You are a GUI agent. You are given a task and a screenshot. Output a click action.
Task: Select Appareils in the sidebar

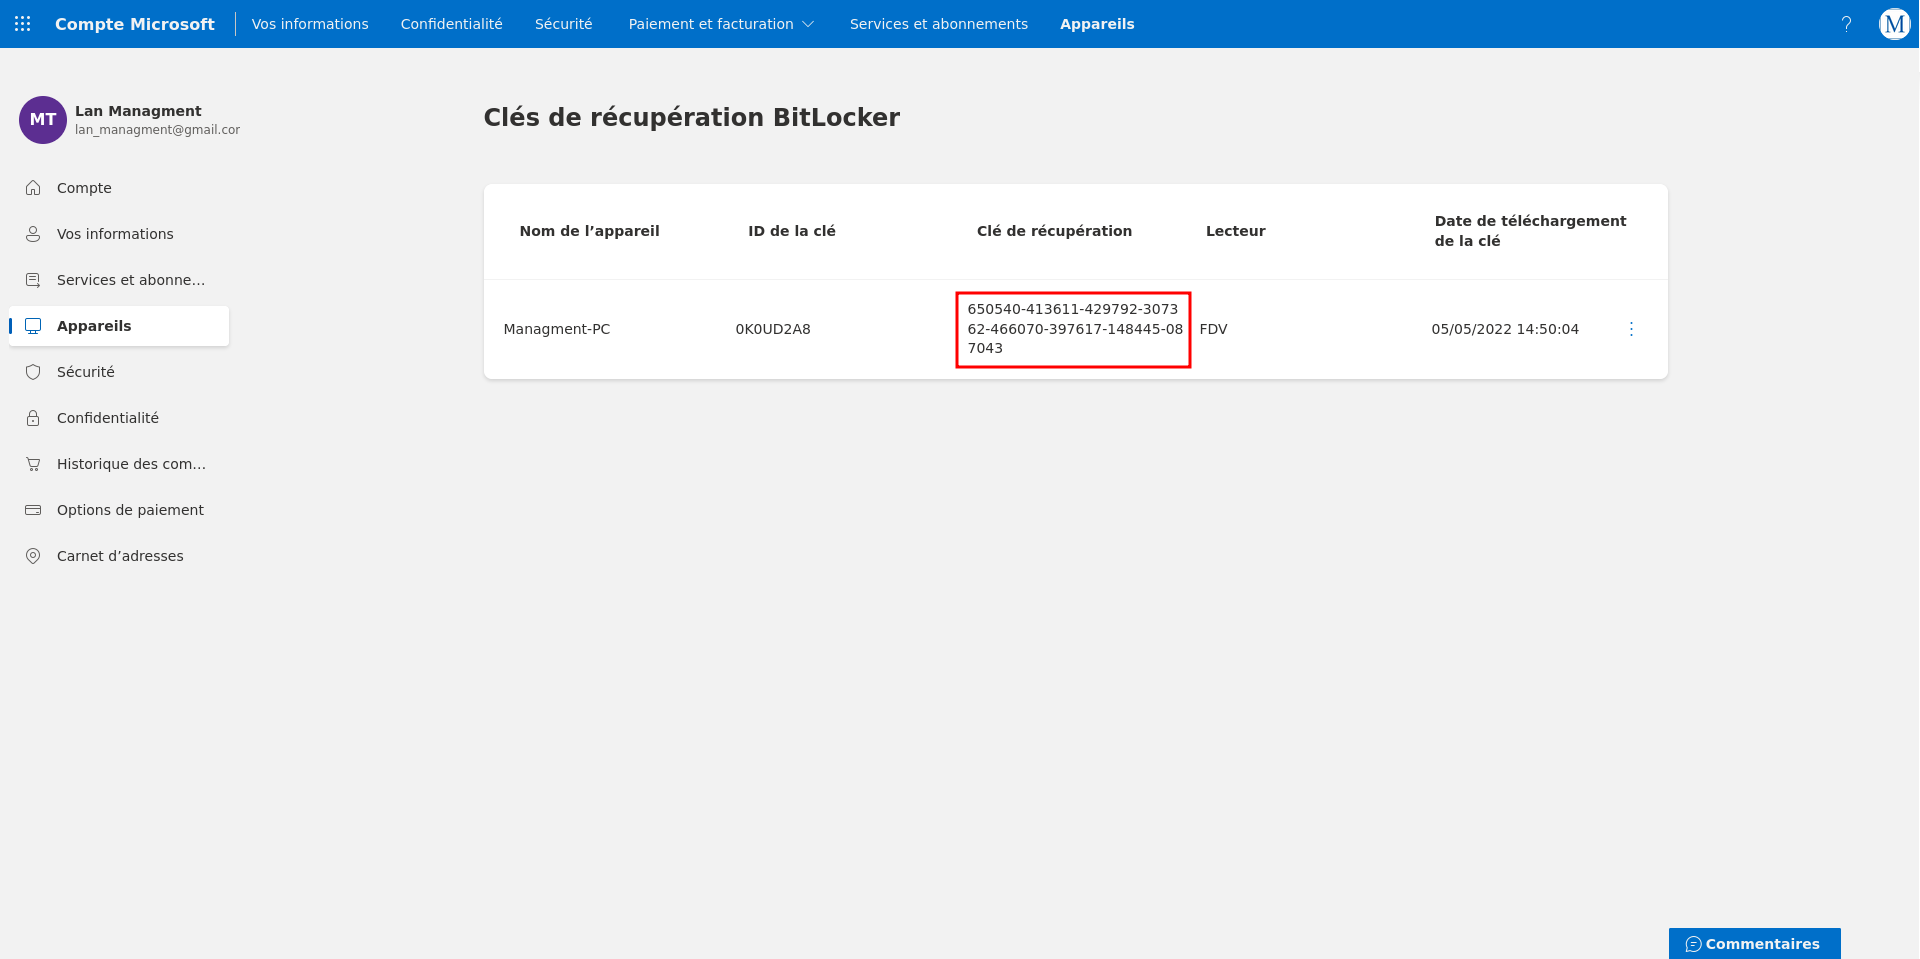pyautogui.click(x=119, y=326)
